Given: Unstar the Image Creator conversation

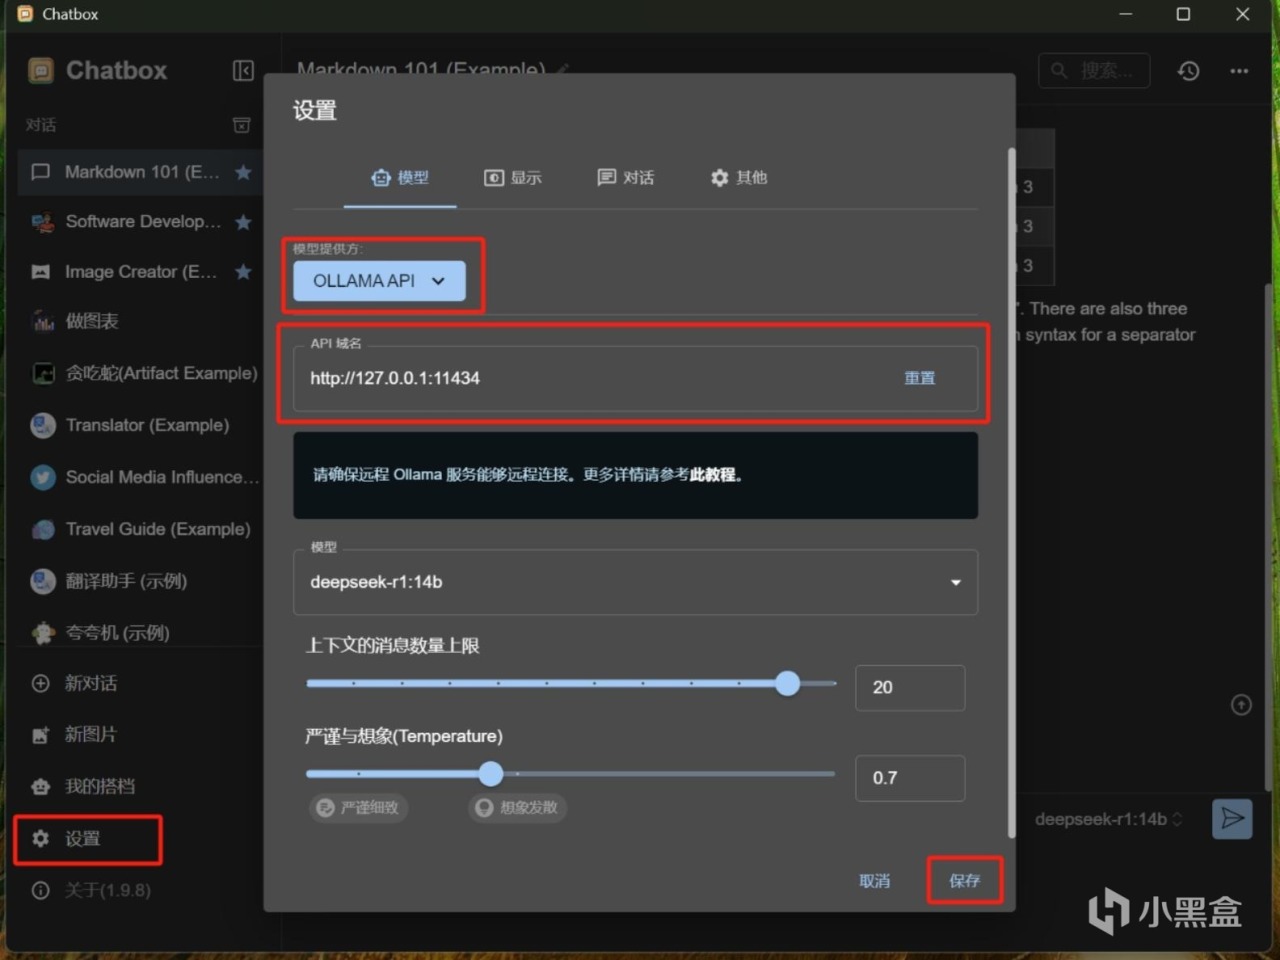Looking at the screenshot, I should 243,271.
